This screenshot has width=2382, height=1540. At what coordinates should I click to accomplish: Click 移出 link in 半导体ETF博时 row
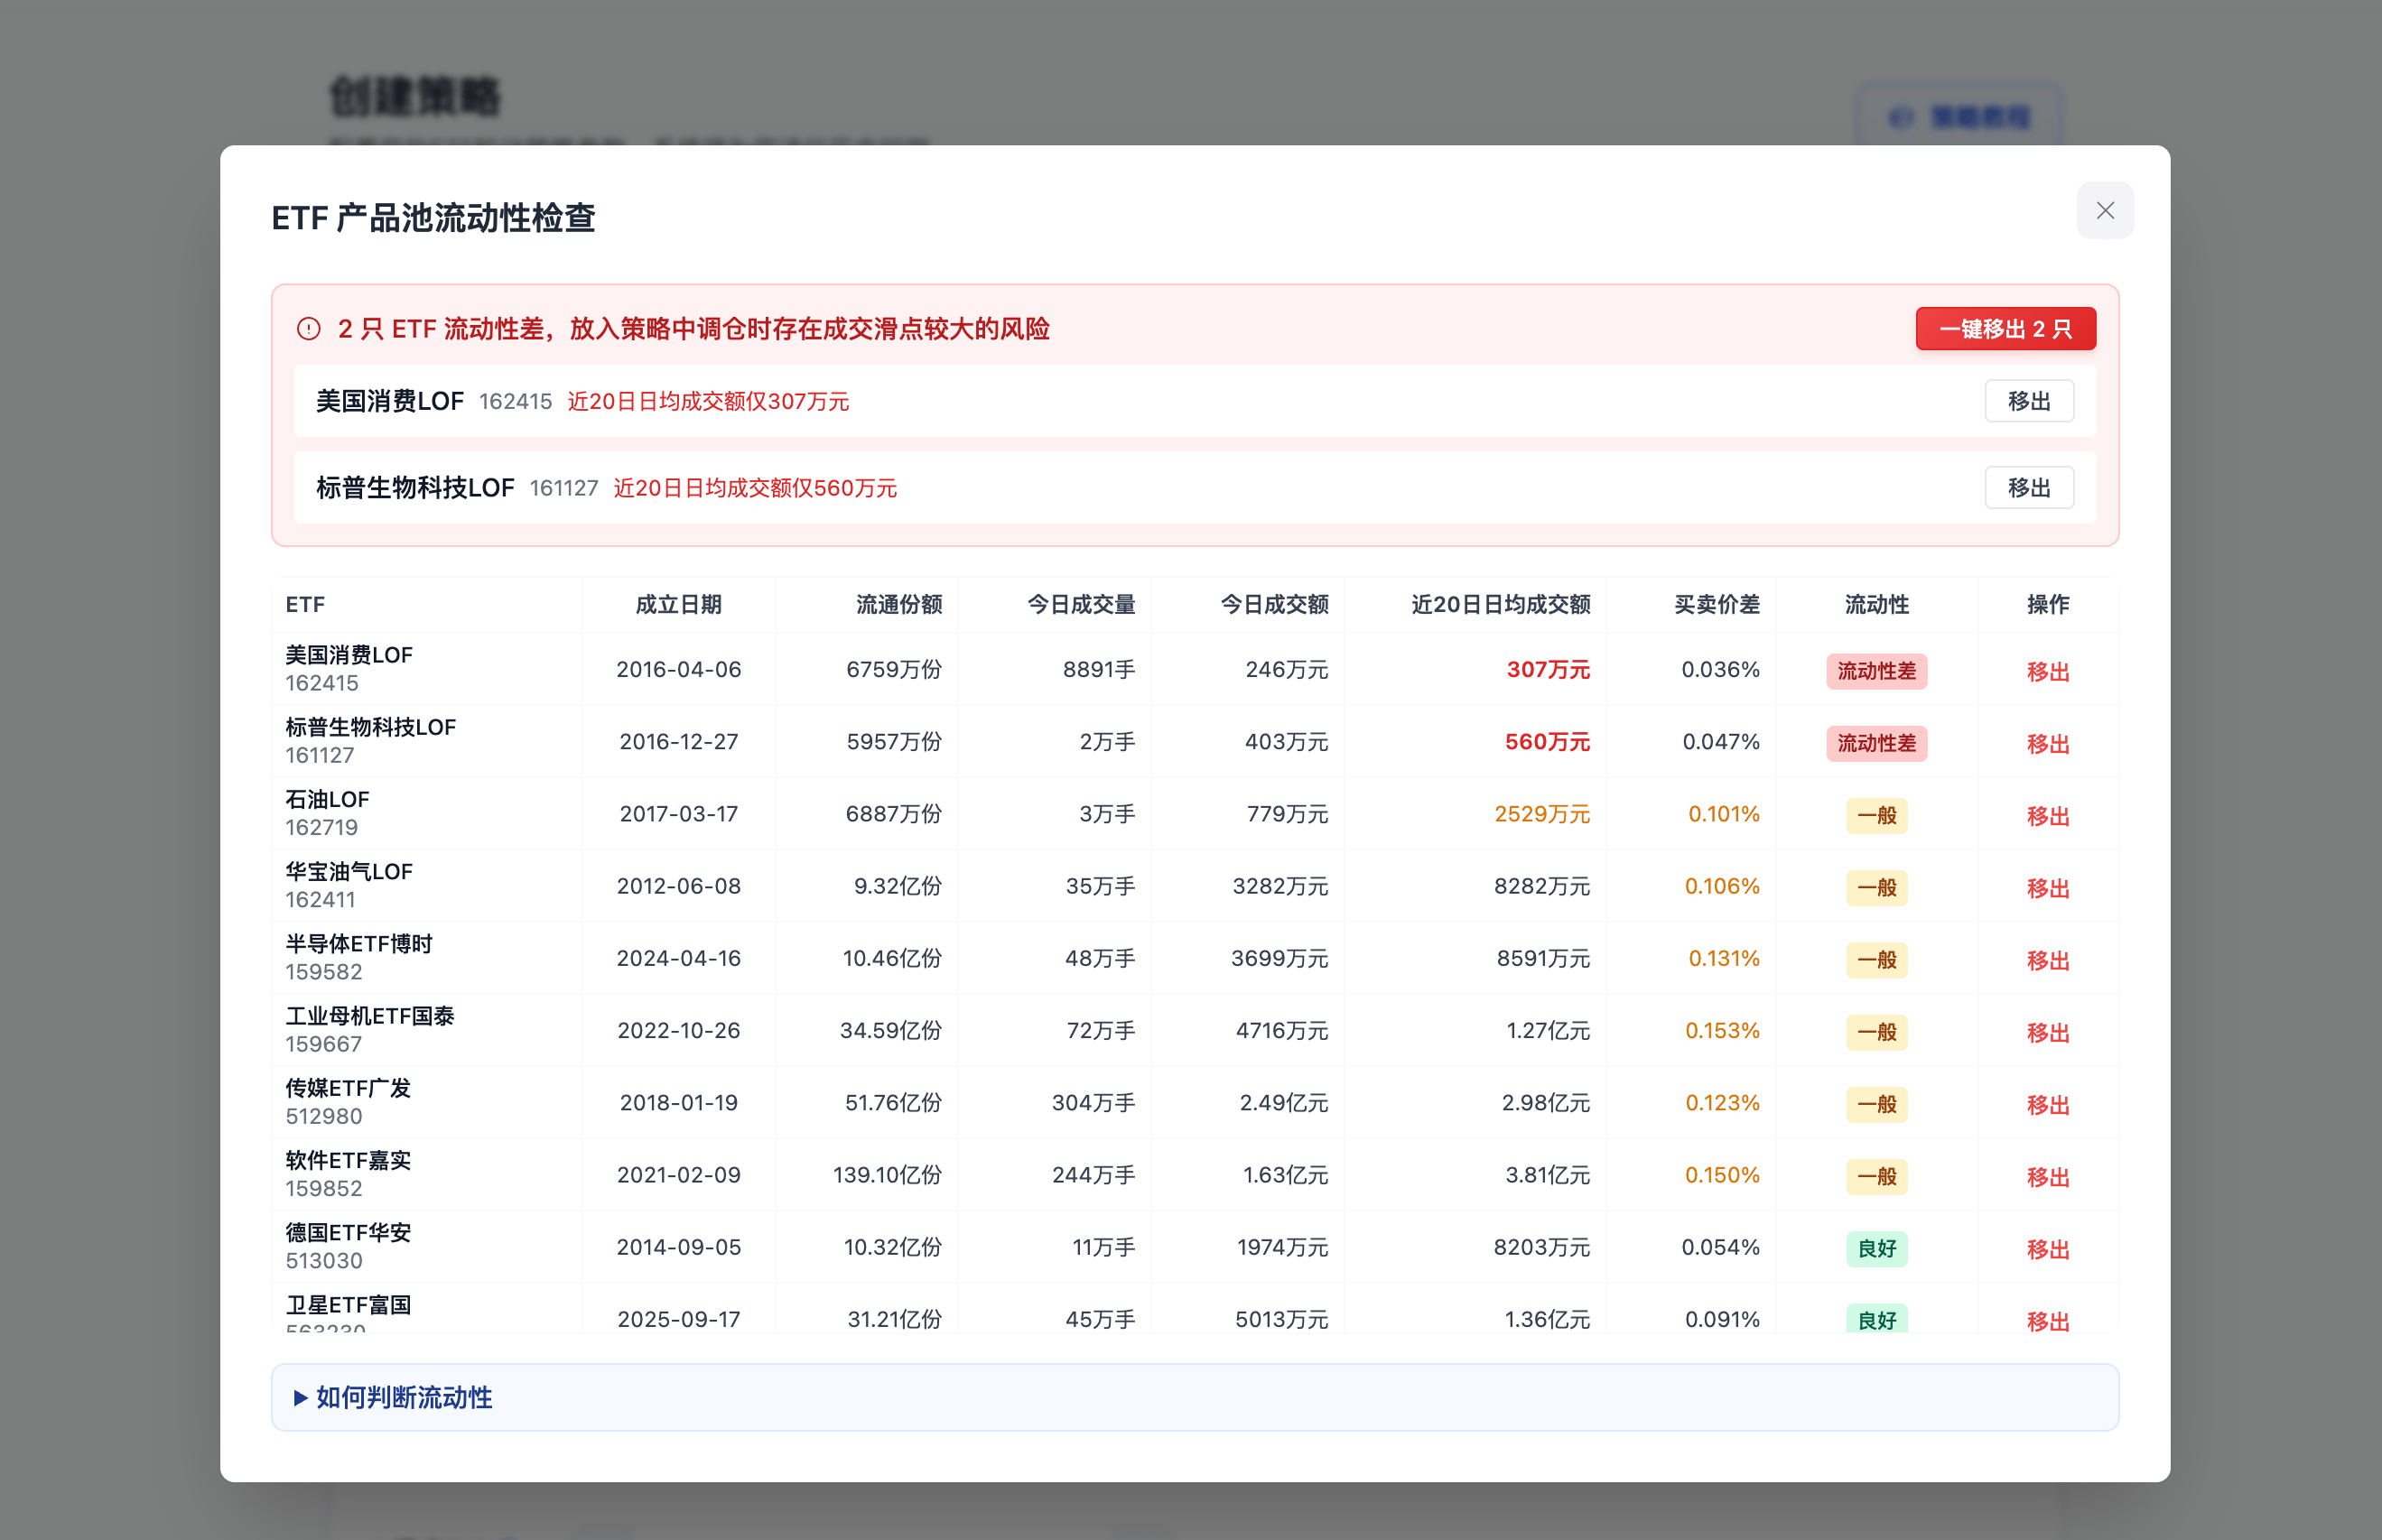point(2048,960)
